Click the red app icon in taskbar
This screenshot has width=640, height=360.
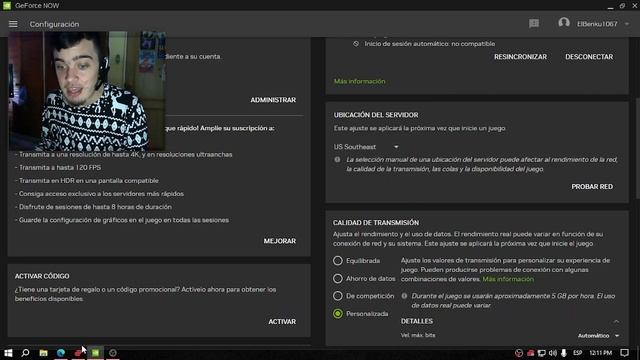[x=78, y=353]
